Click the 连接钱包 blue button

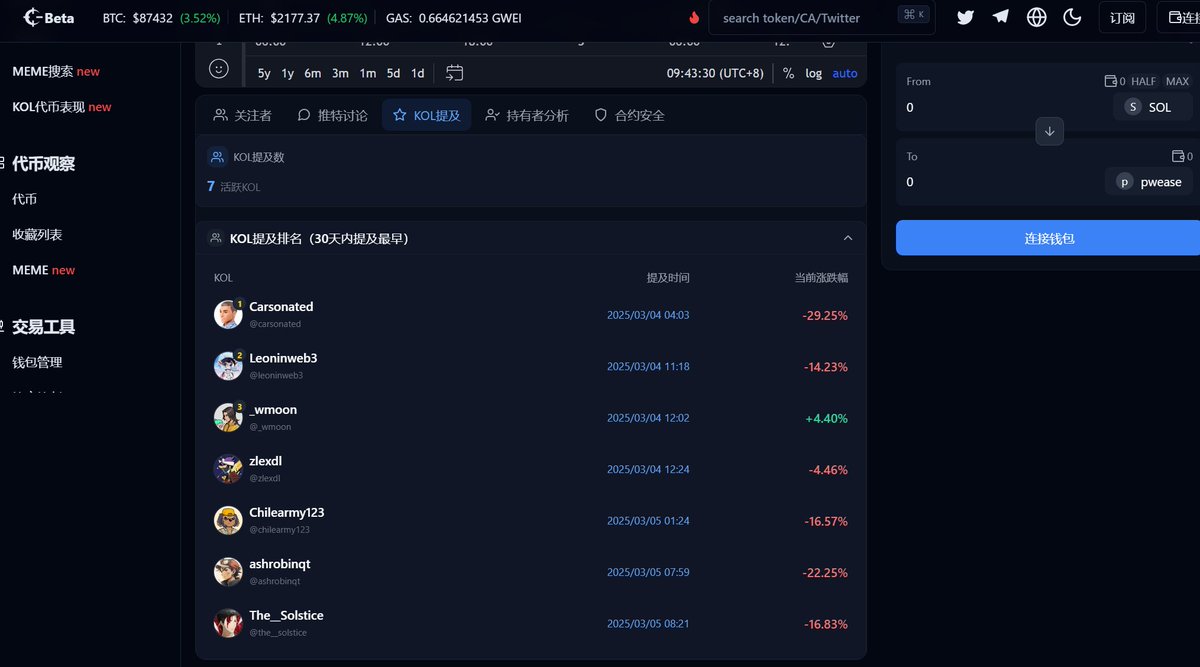tap(1048, 238)
